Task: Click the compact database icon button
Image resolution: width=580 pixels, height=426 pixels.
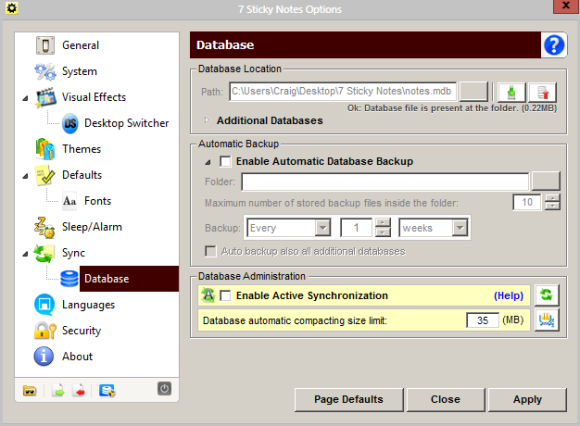Action: 546,320
